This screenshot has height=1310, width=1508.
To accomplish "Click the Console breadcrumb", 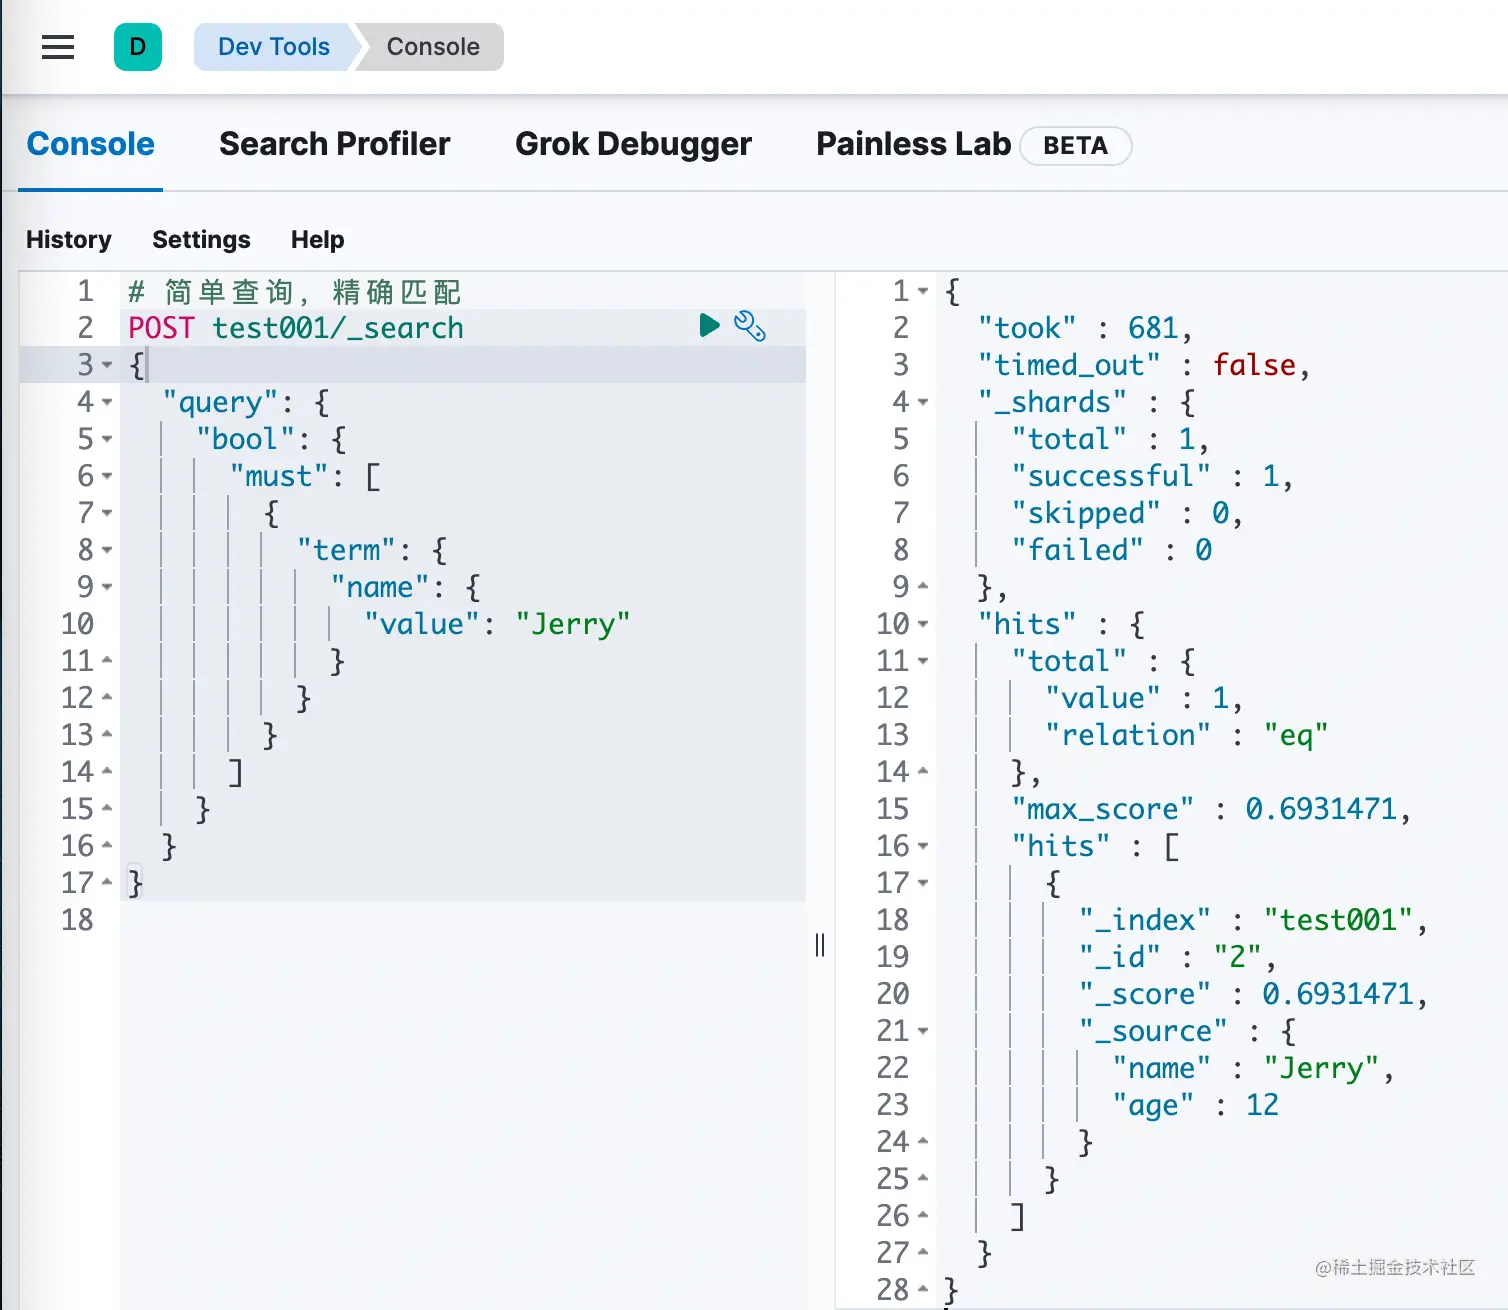I will coord(431,46).
